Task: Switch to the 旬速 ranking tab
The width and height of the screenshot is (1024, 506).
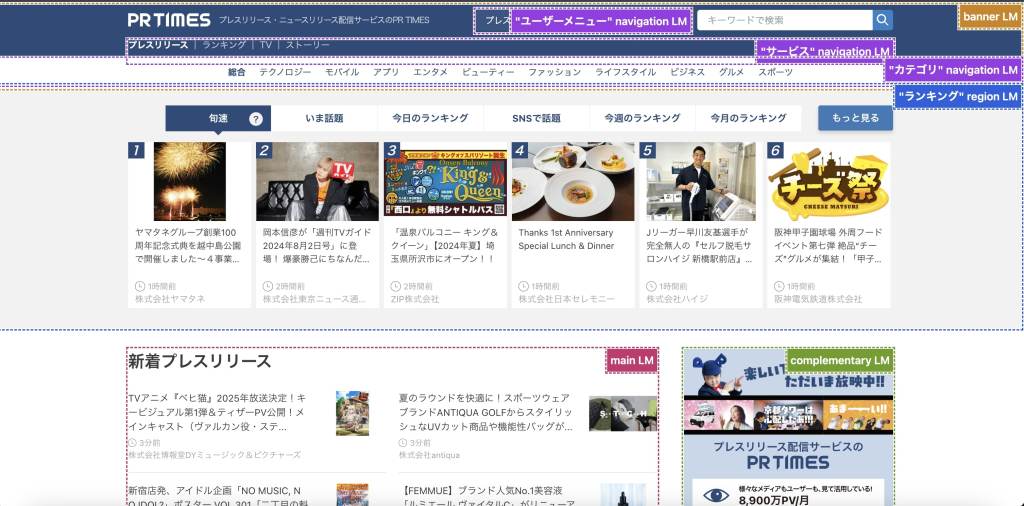Action: point(218,119)
